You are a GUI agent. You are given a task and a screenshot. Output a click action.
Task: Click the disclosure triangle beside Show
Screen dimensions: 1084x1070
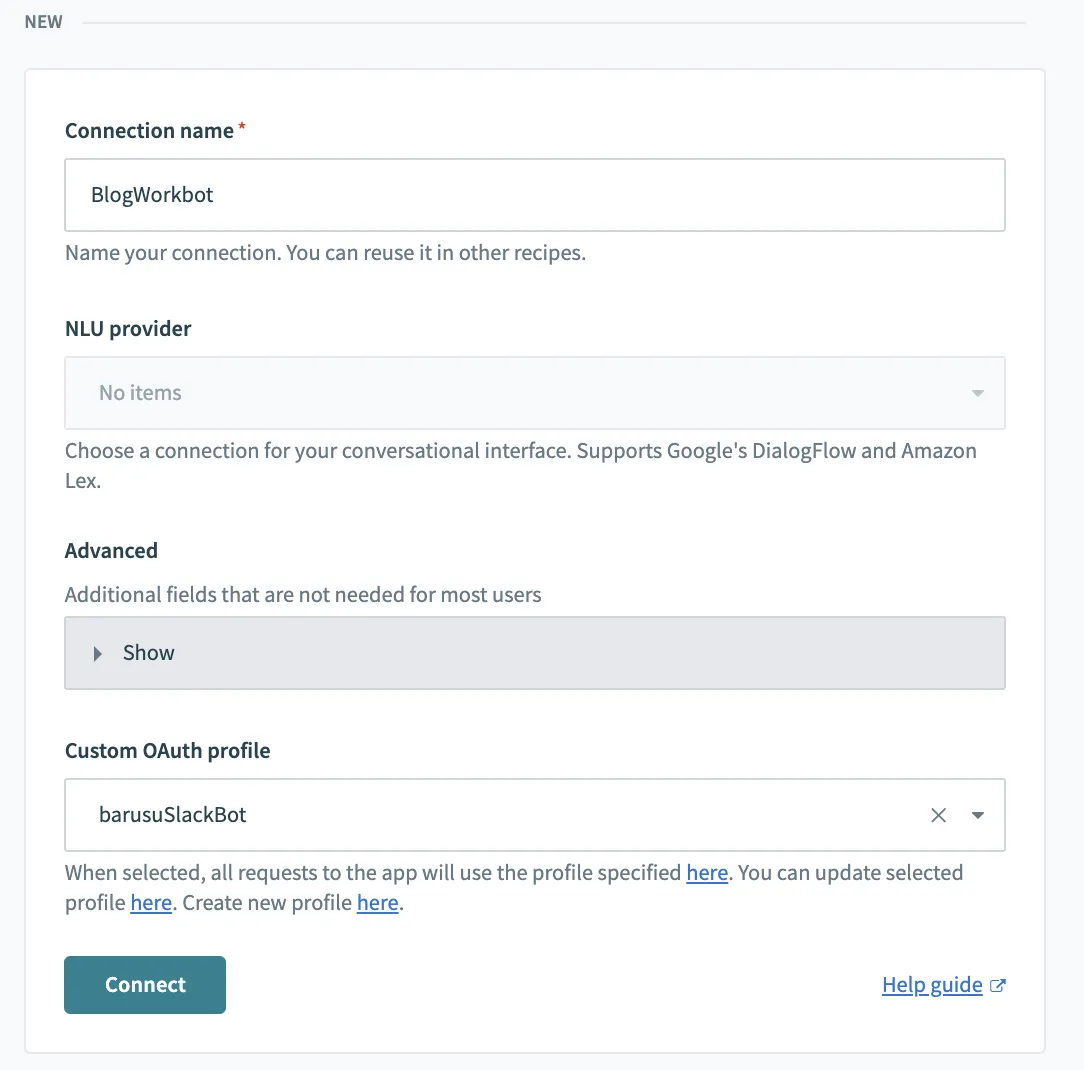pos(98,653)
